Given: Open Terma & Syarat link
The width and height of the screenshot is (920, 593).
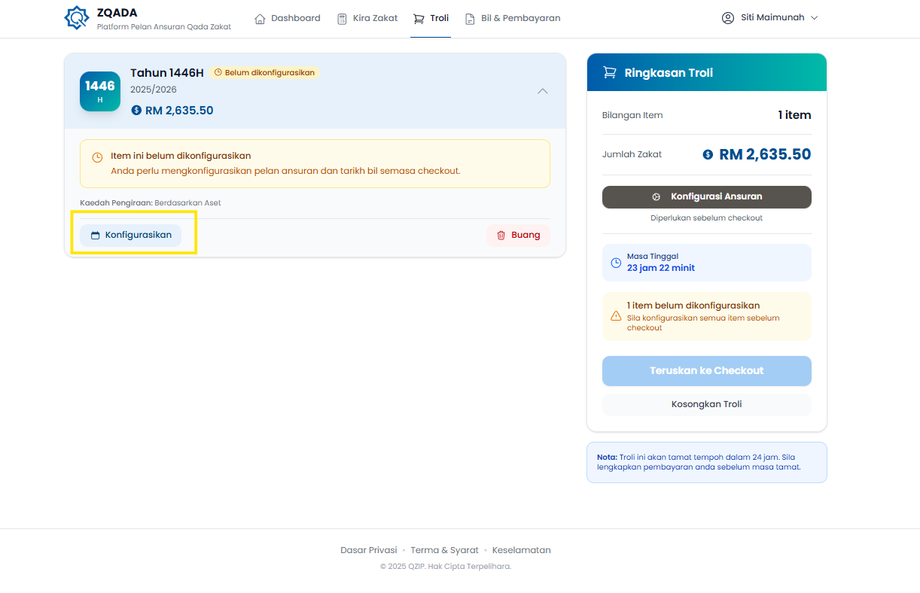Looking at the screenshot, I should point(445,550).
